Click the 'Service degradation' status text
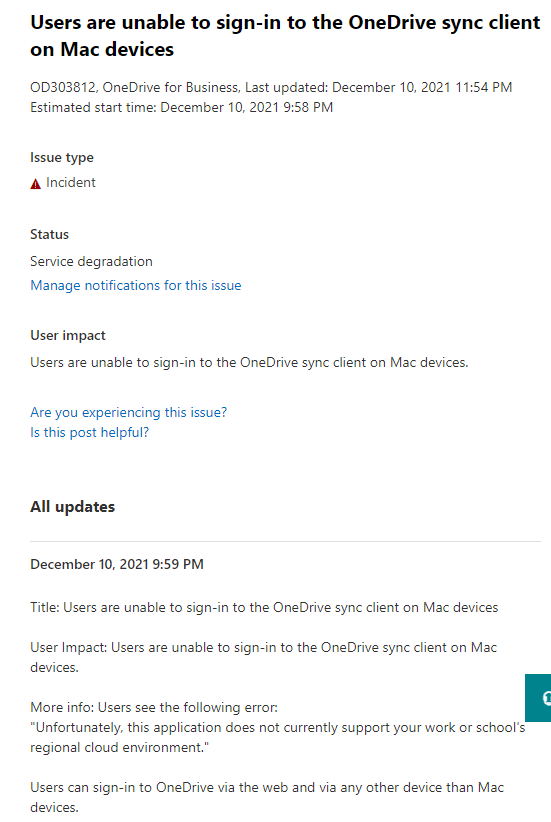 (x=91, y=261)
